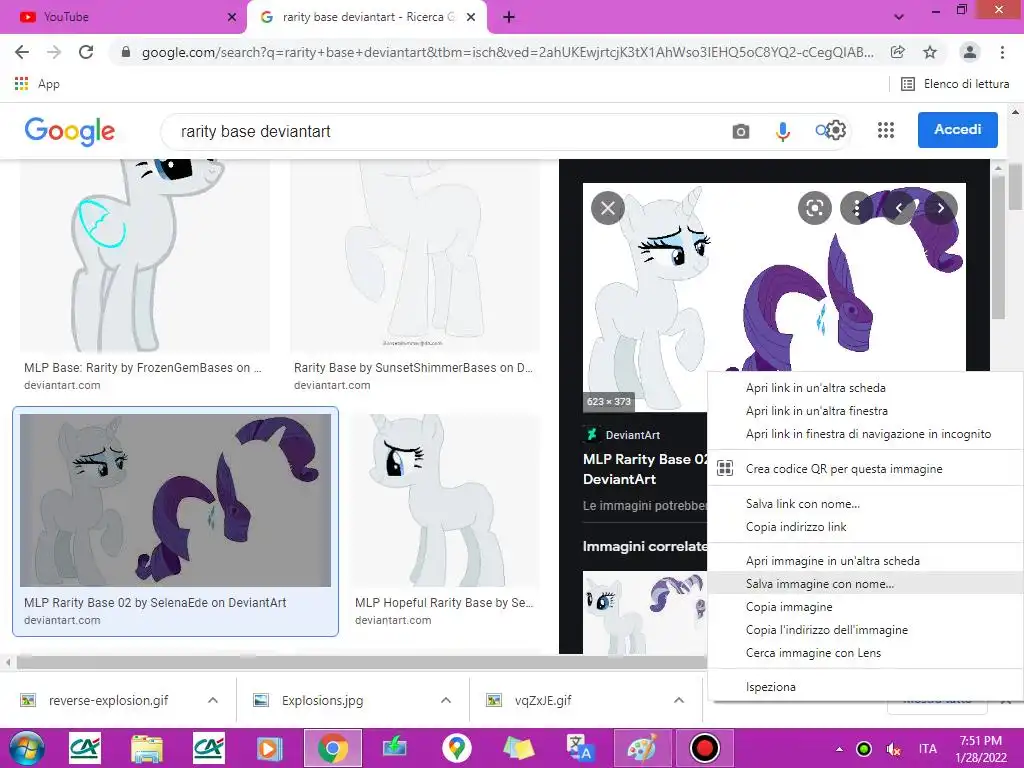Open Elenco di lettura reading list
Image resolution: width=1024 pixels, height=768 pixels.
tap(955, 84)
